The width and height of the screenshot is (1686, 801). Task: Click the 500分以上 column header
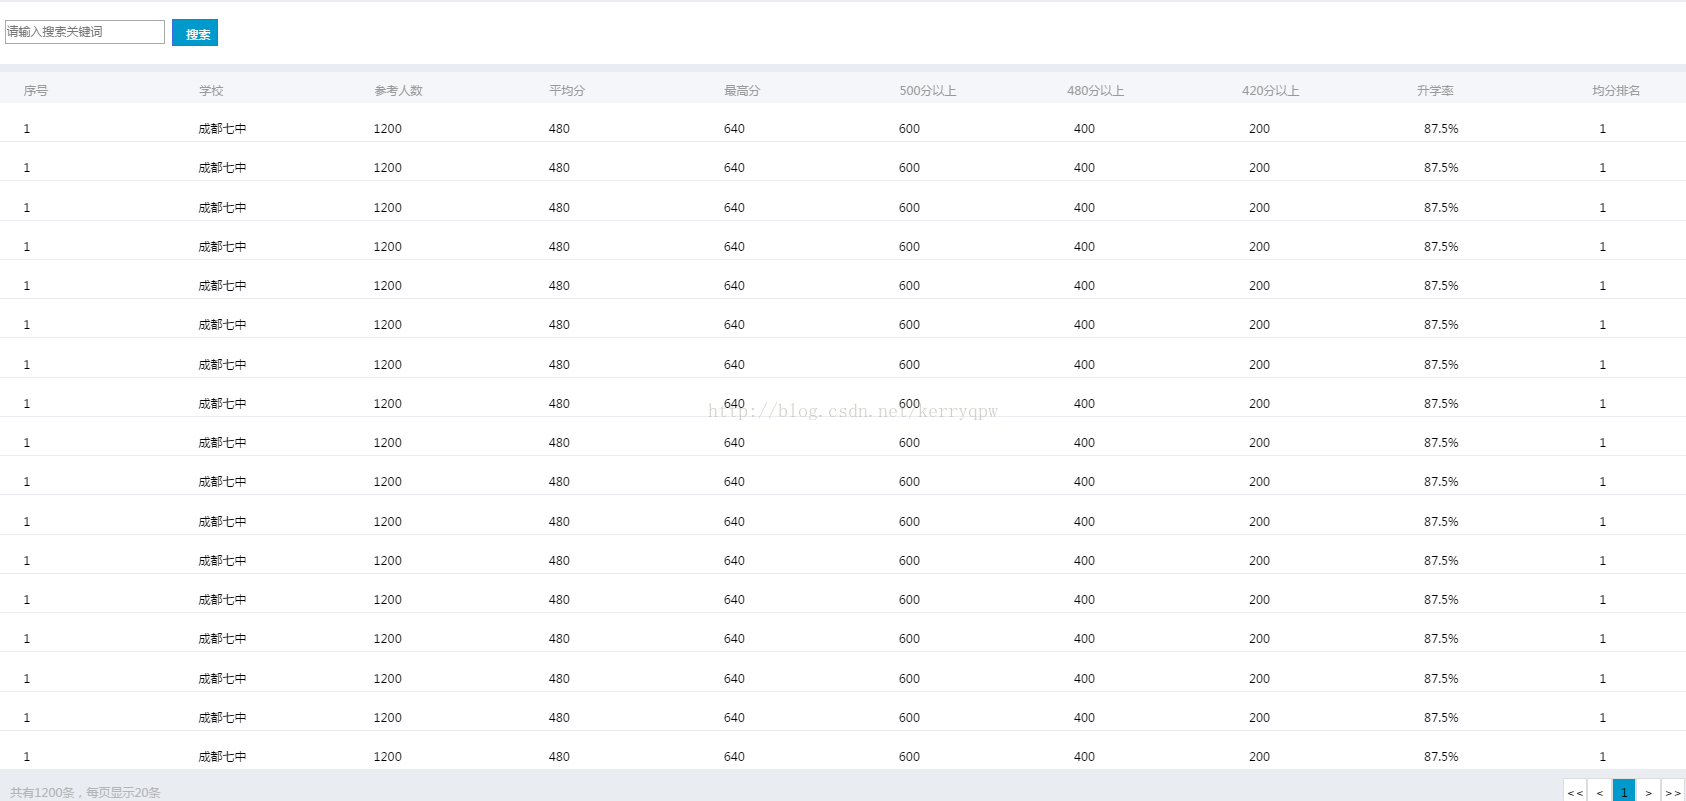click(927, 90)
